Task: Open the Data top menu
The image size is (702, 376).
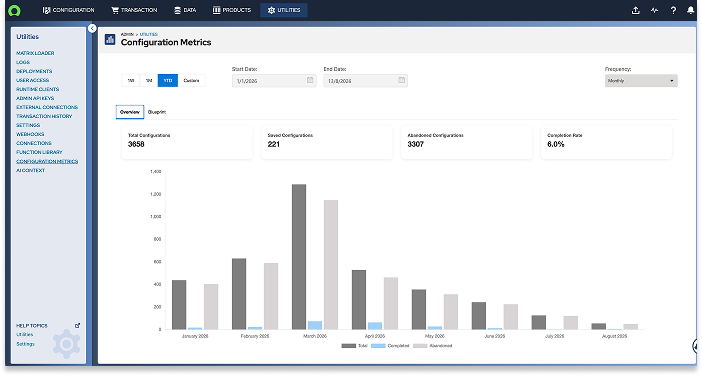Action: pos(185,10)
